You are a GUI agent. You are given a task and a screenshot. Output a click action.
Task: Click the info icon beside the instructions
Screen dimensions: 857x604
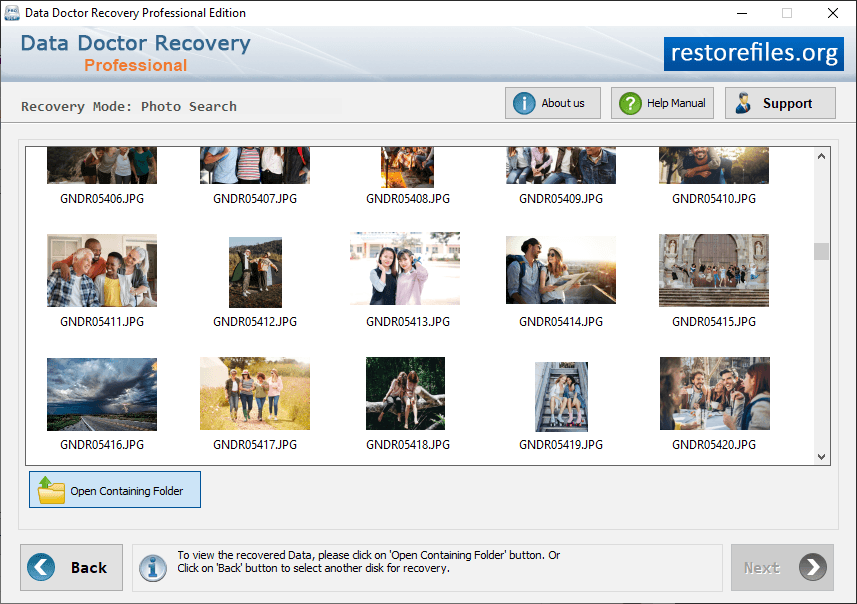152,568
